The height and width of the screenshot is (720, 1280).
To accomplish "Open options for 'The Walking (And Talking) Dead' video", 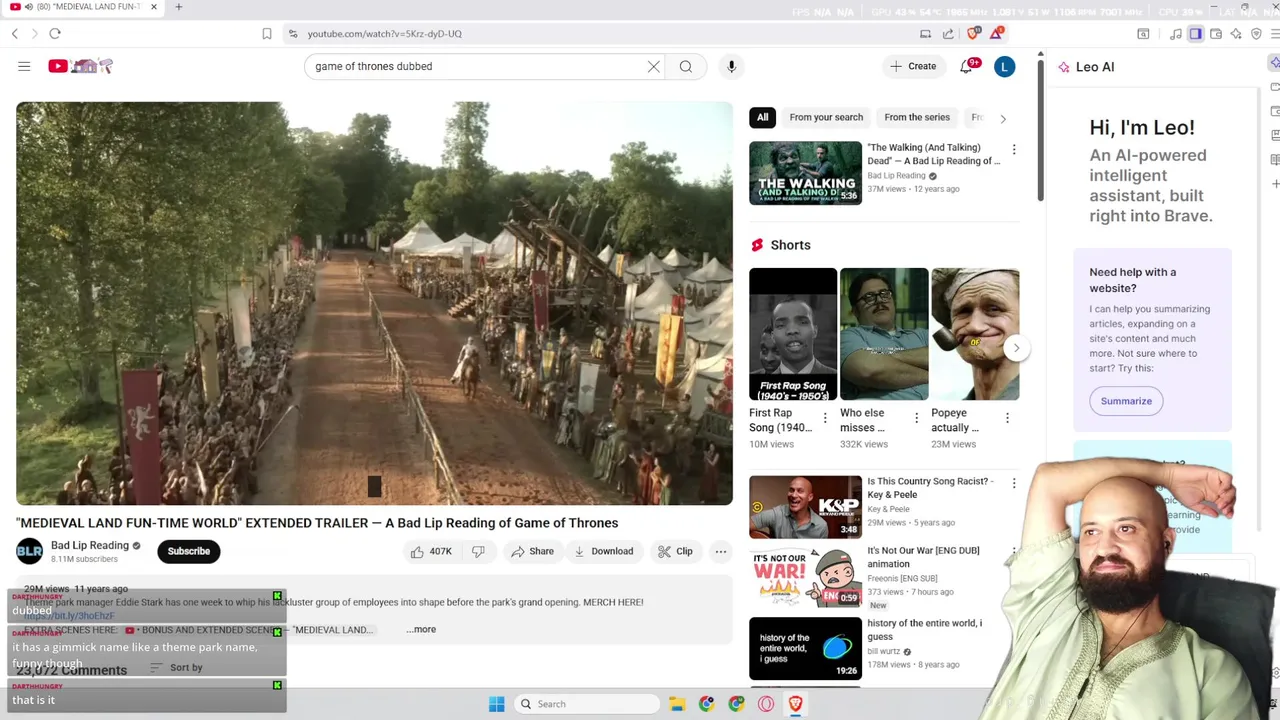I will click(x=1014, y=150).
